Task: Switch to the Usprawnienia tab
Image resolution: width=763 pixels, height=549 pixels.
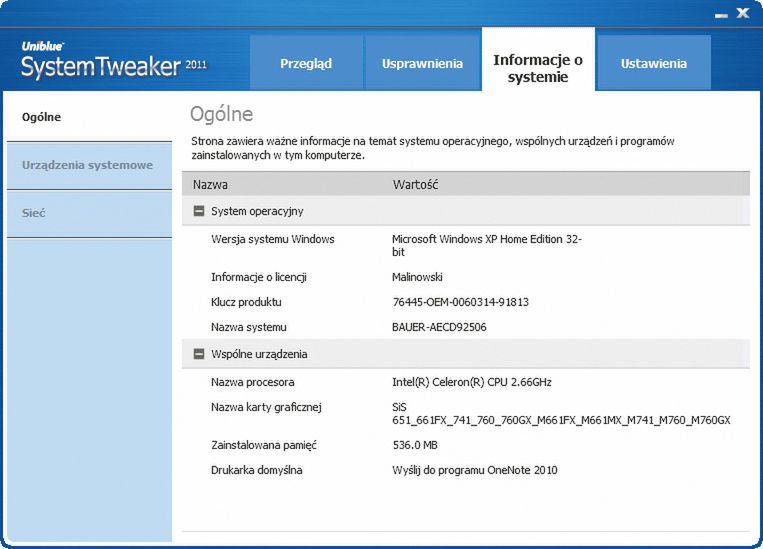Action: tap(422, 63)
